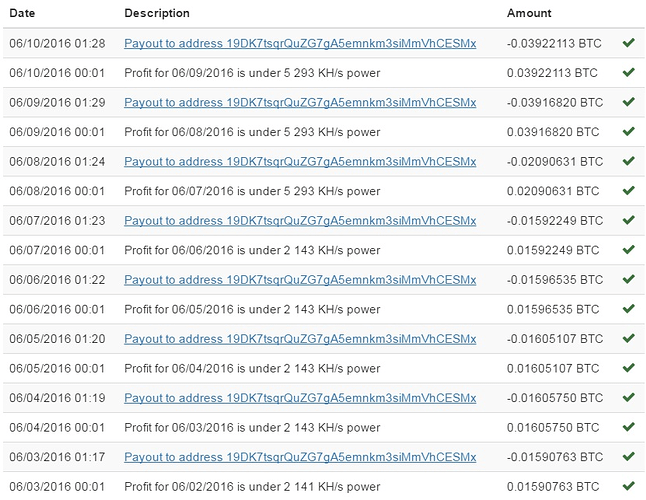Click green checkmark for 0.03922113 BTC profit

click(x=628, y=72)
